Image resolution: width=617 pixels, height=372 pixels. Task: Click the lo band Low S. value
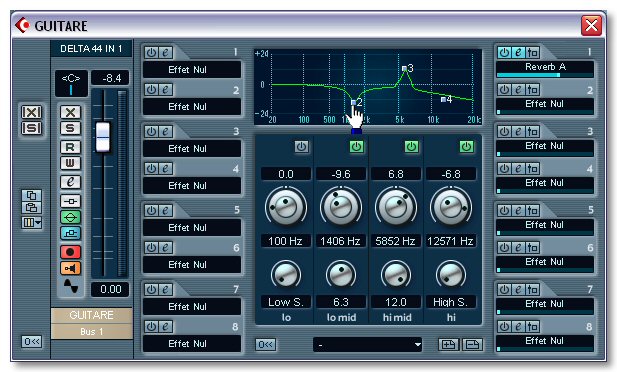(286, 302)
